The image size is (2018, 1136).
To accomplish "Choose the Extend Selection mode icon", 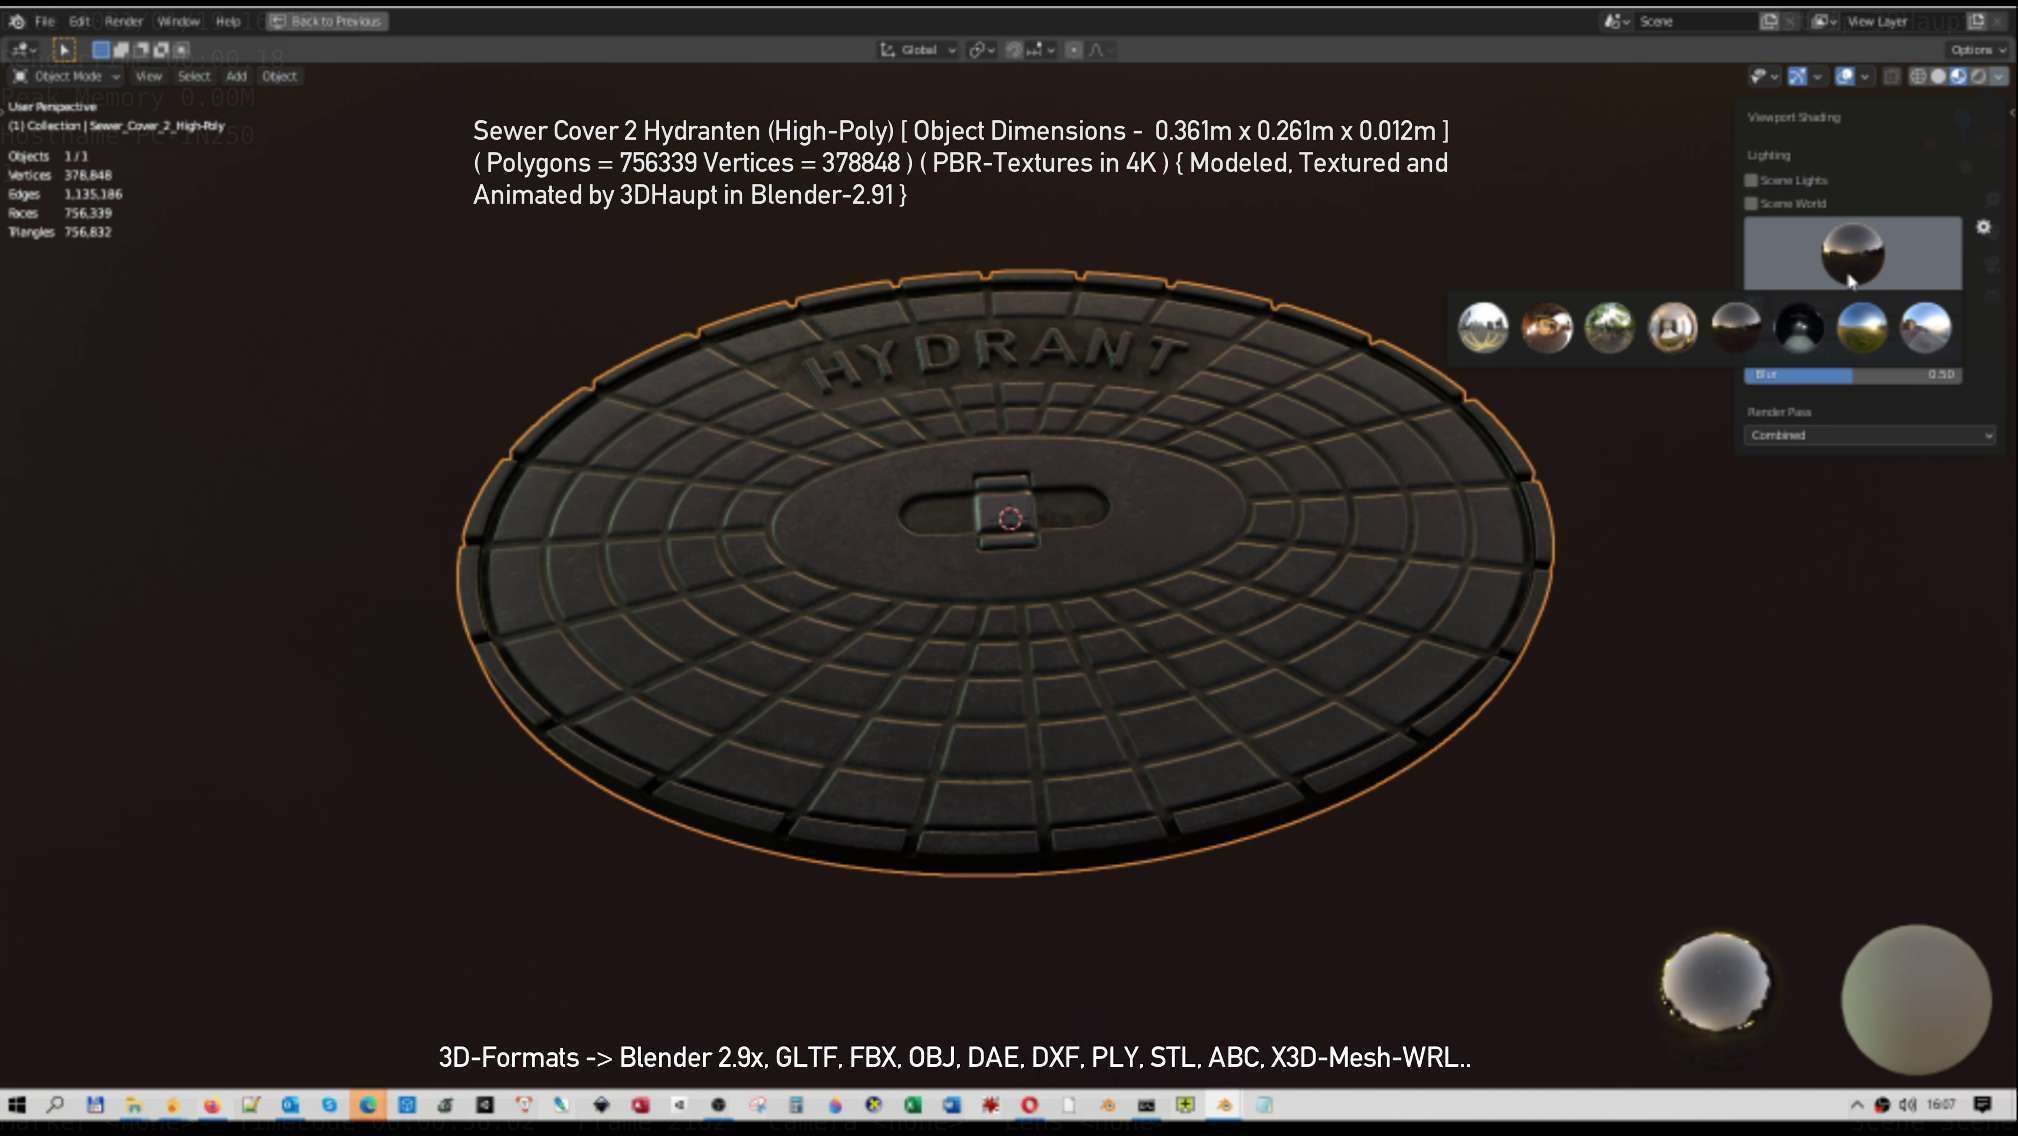I will (x=121, y=49).
